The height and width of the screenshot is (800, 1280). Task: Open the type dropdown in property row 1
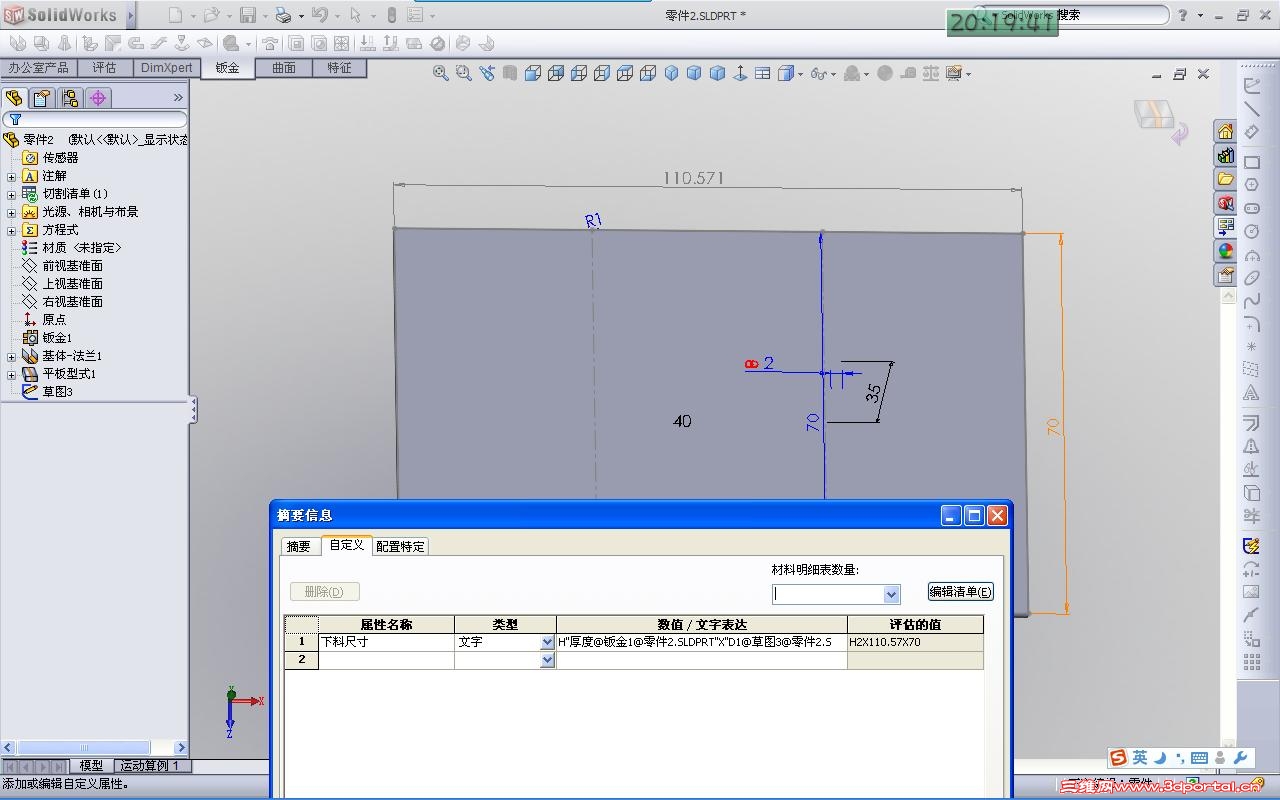[547, 643]
